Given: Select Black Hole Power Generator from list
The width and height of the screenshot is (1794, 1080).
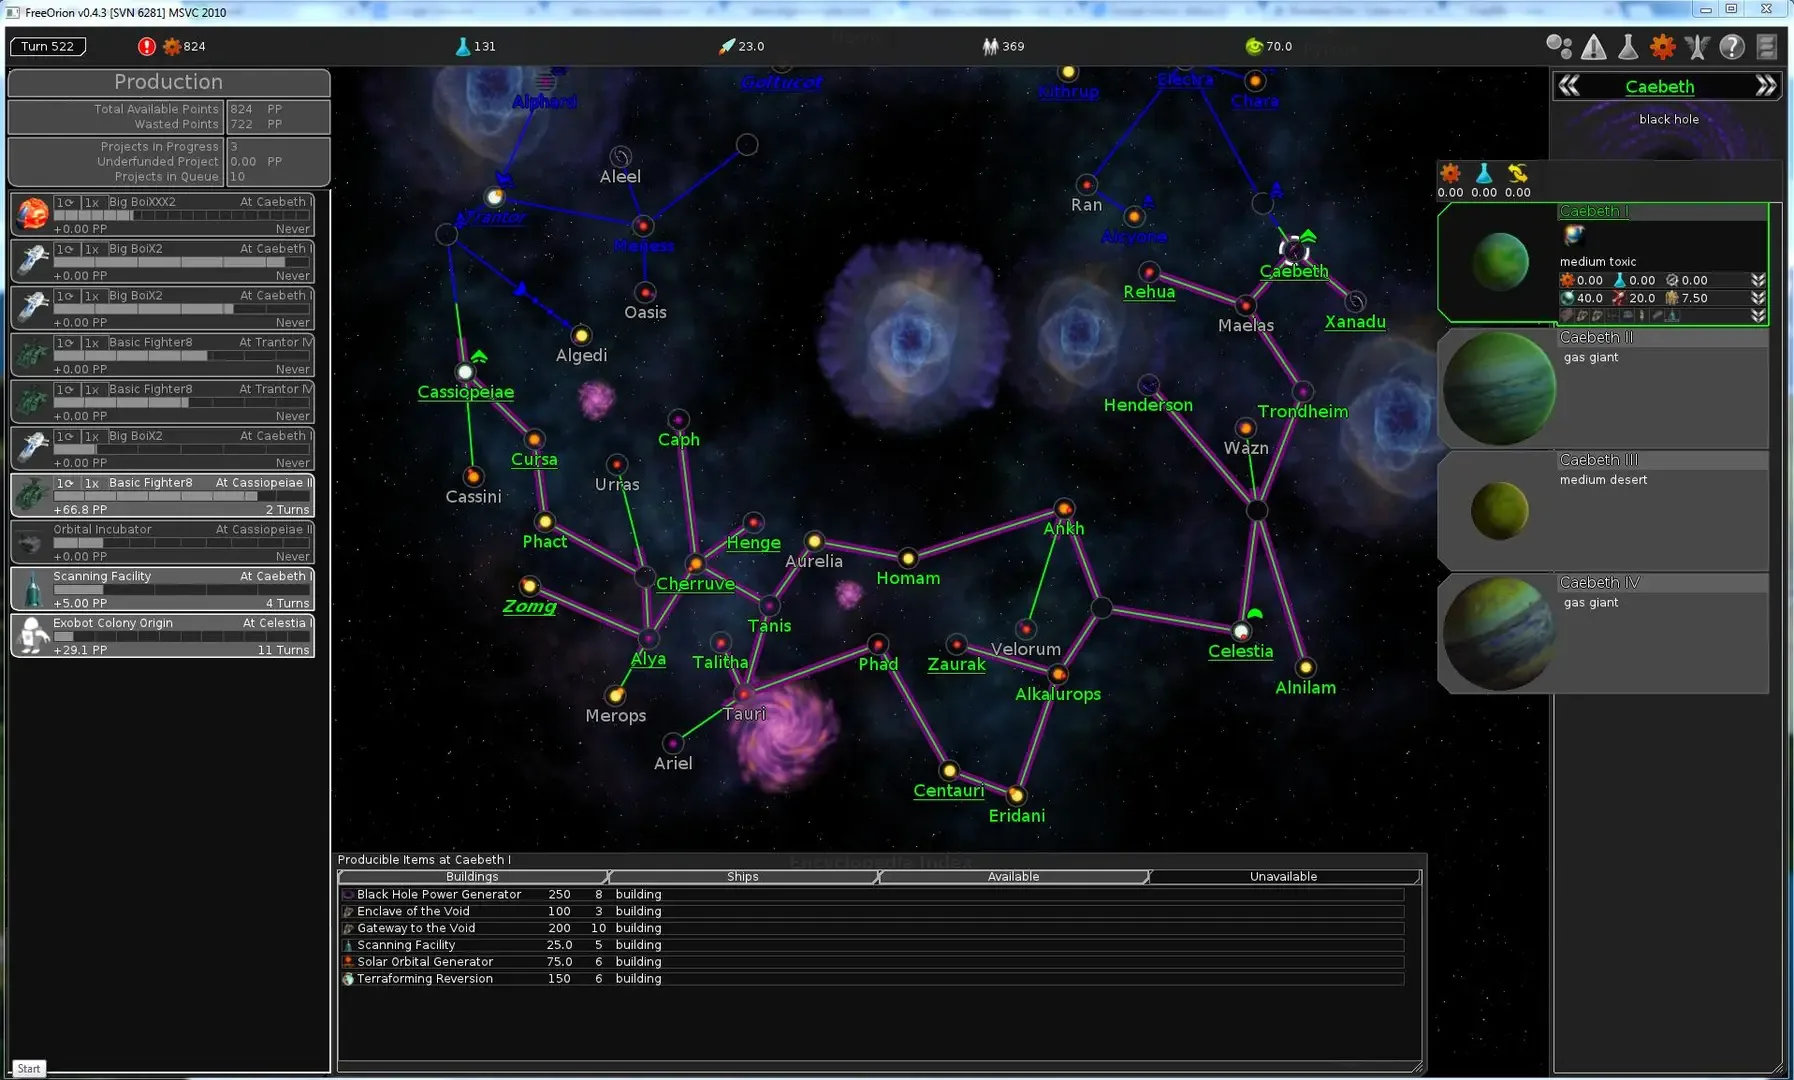Looking at the screenshot, I should pyautogui.click(x=439, y=894).
